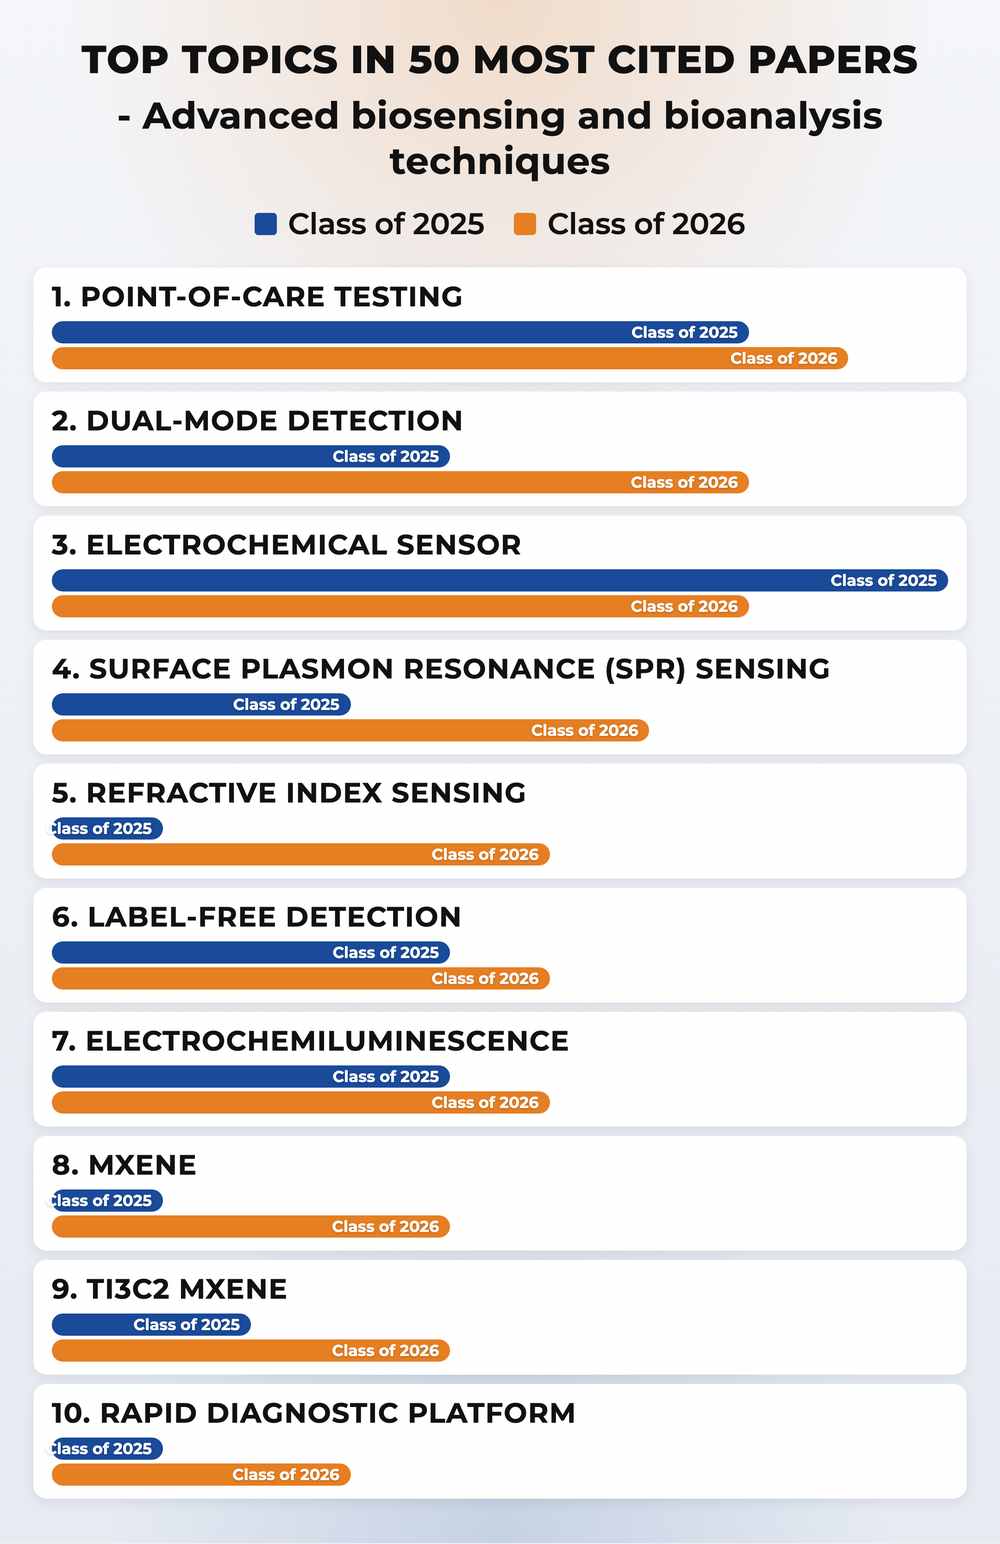Click Class of 2026 bar under Label-Free Detection
This screenshot has height=1544, width=1000.
[301, 978]
